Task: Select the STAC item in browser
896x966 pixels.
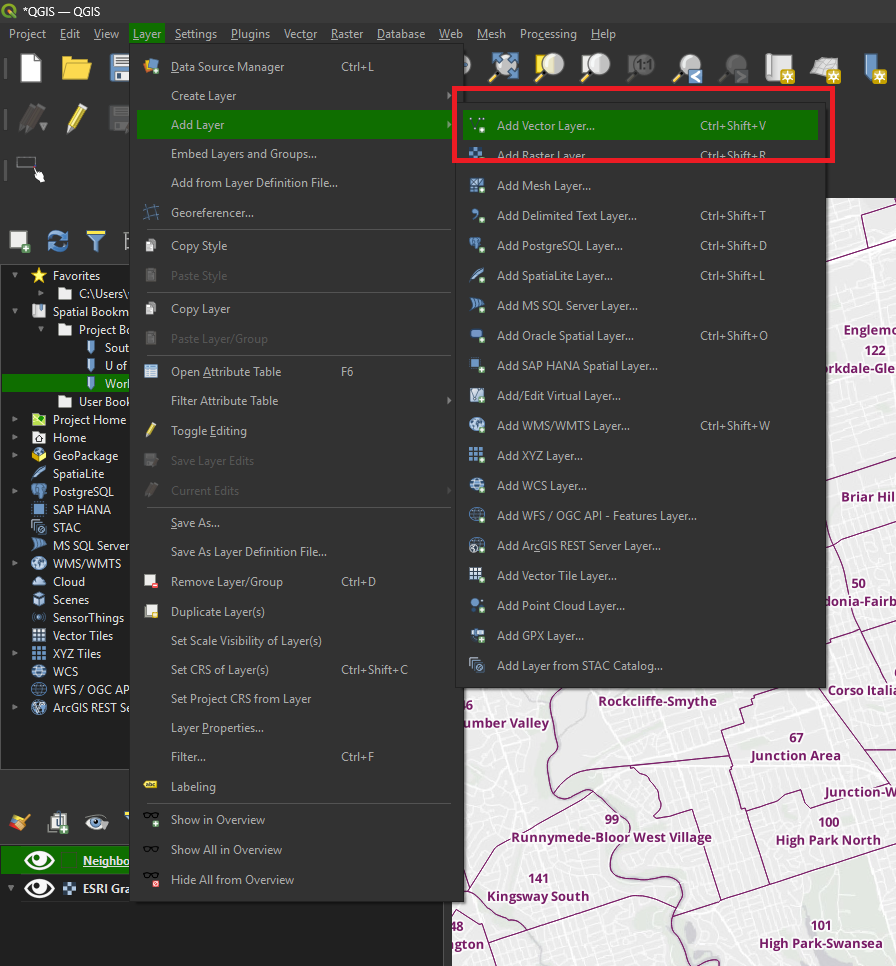Action: click(67, 527)
